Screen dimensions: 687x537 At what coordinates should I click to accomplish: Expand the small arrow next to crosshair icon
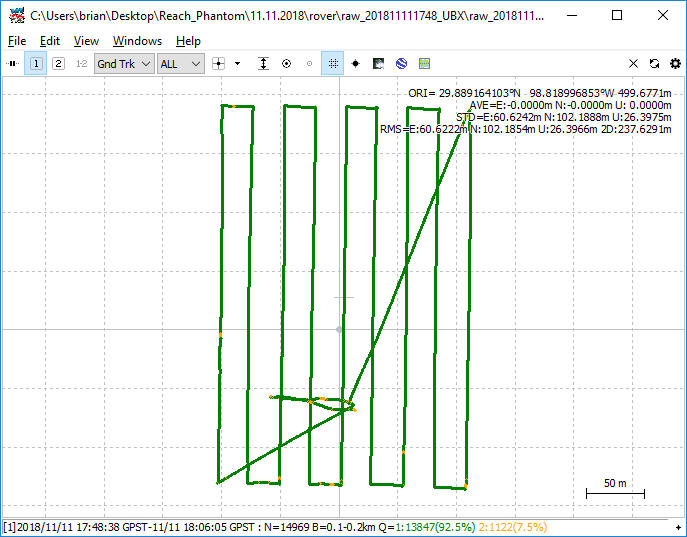click(237, 64)
